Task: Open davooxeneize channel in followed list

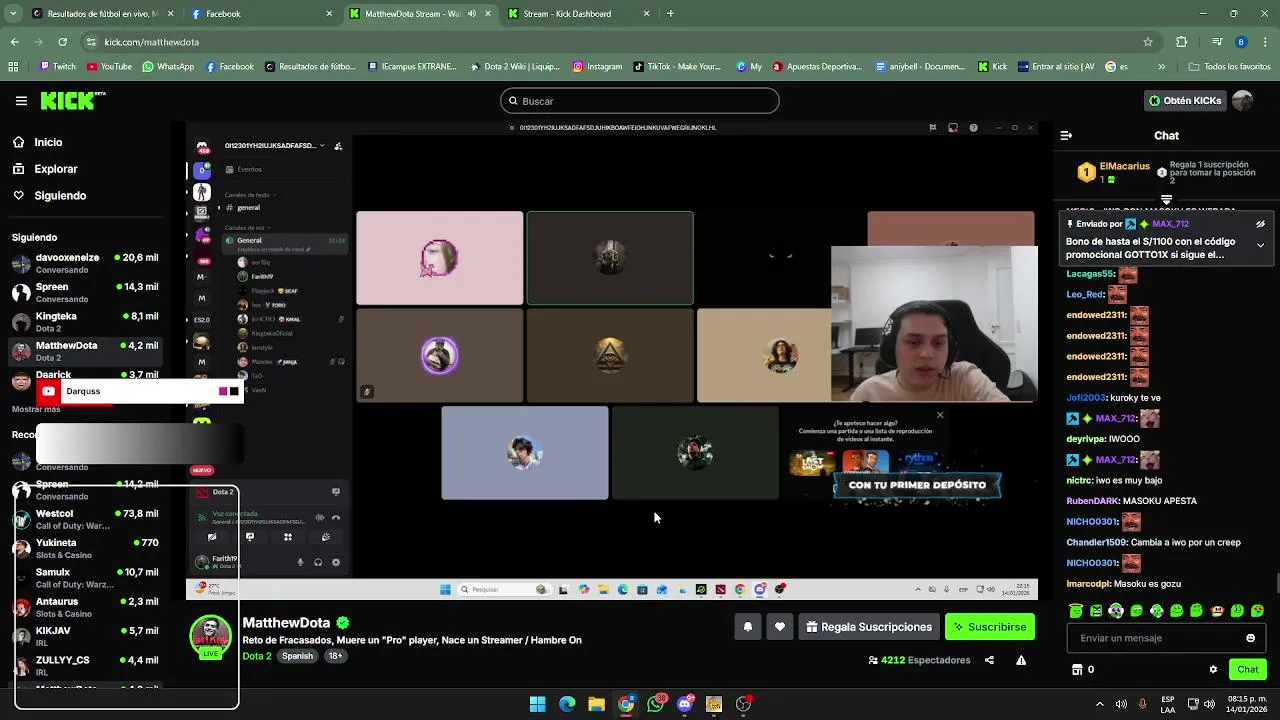Action: point(85,264)
